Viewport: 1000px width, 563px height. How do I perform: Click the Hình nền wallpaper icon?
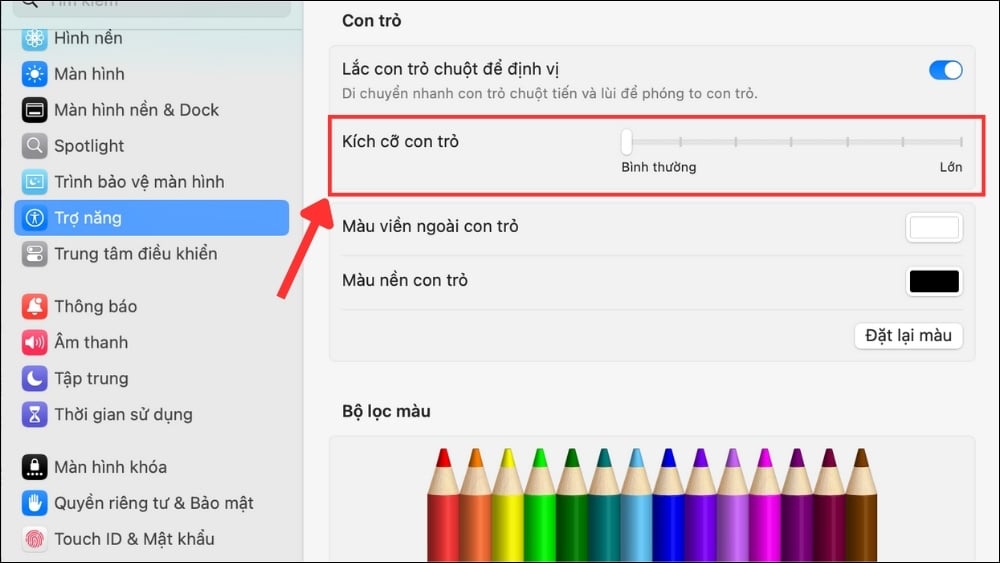click(x=35, y=38)
